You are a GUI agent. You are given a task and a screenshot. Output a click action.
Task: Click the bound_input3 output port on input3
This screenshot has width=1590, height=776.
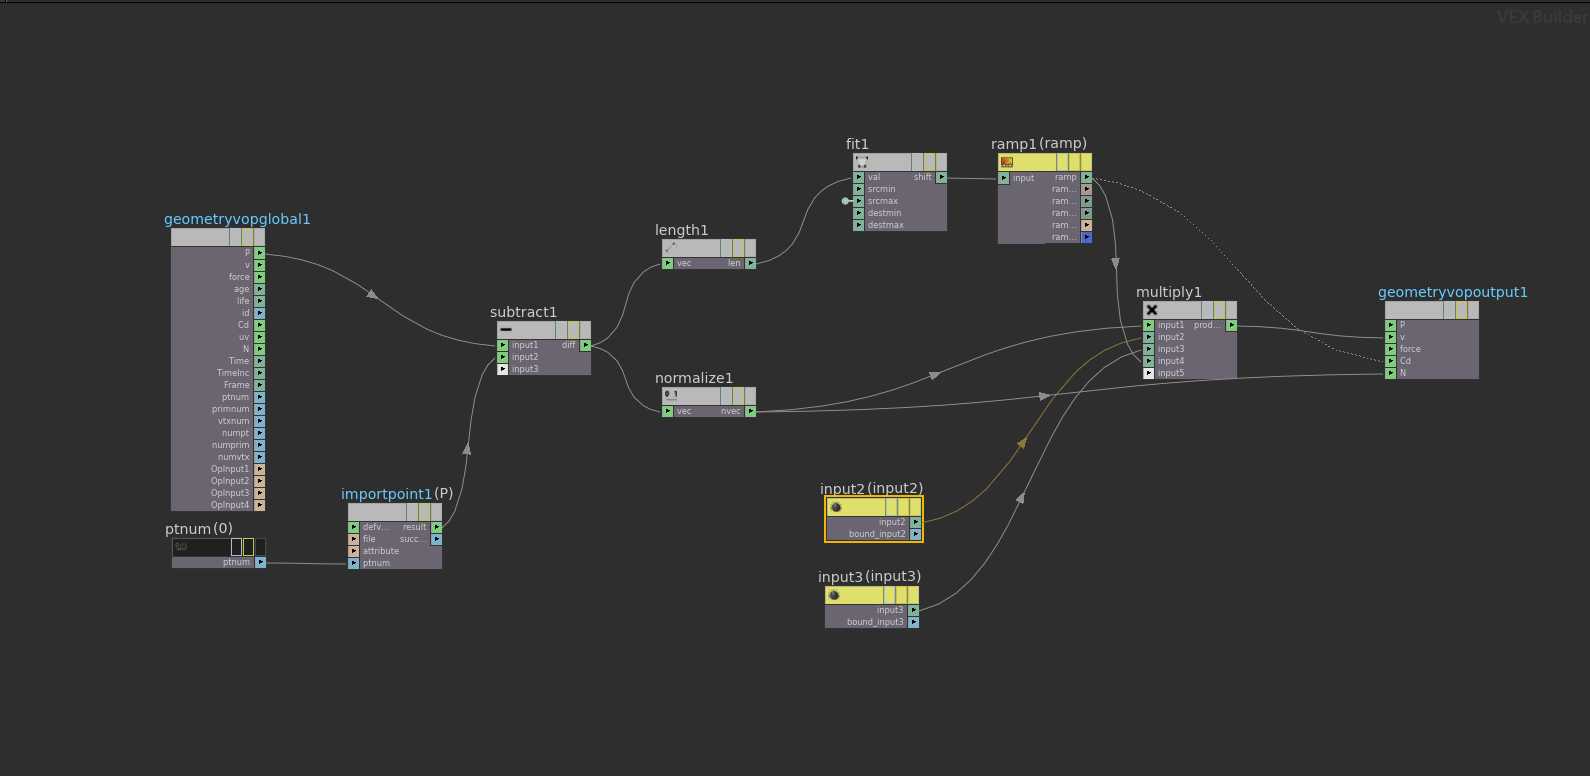[x=913, y=622]
